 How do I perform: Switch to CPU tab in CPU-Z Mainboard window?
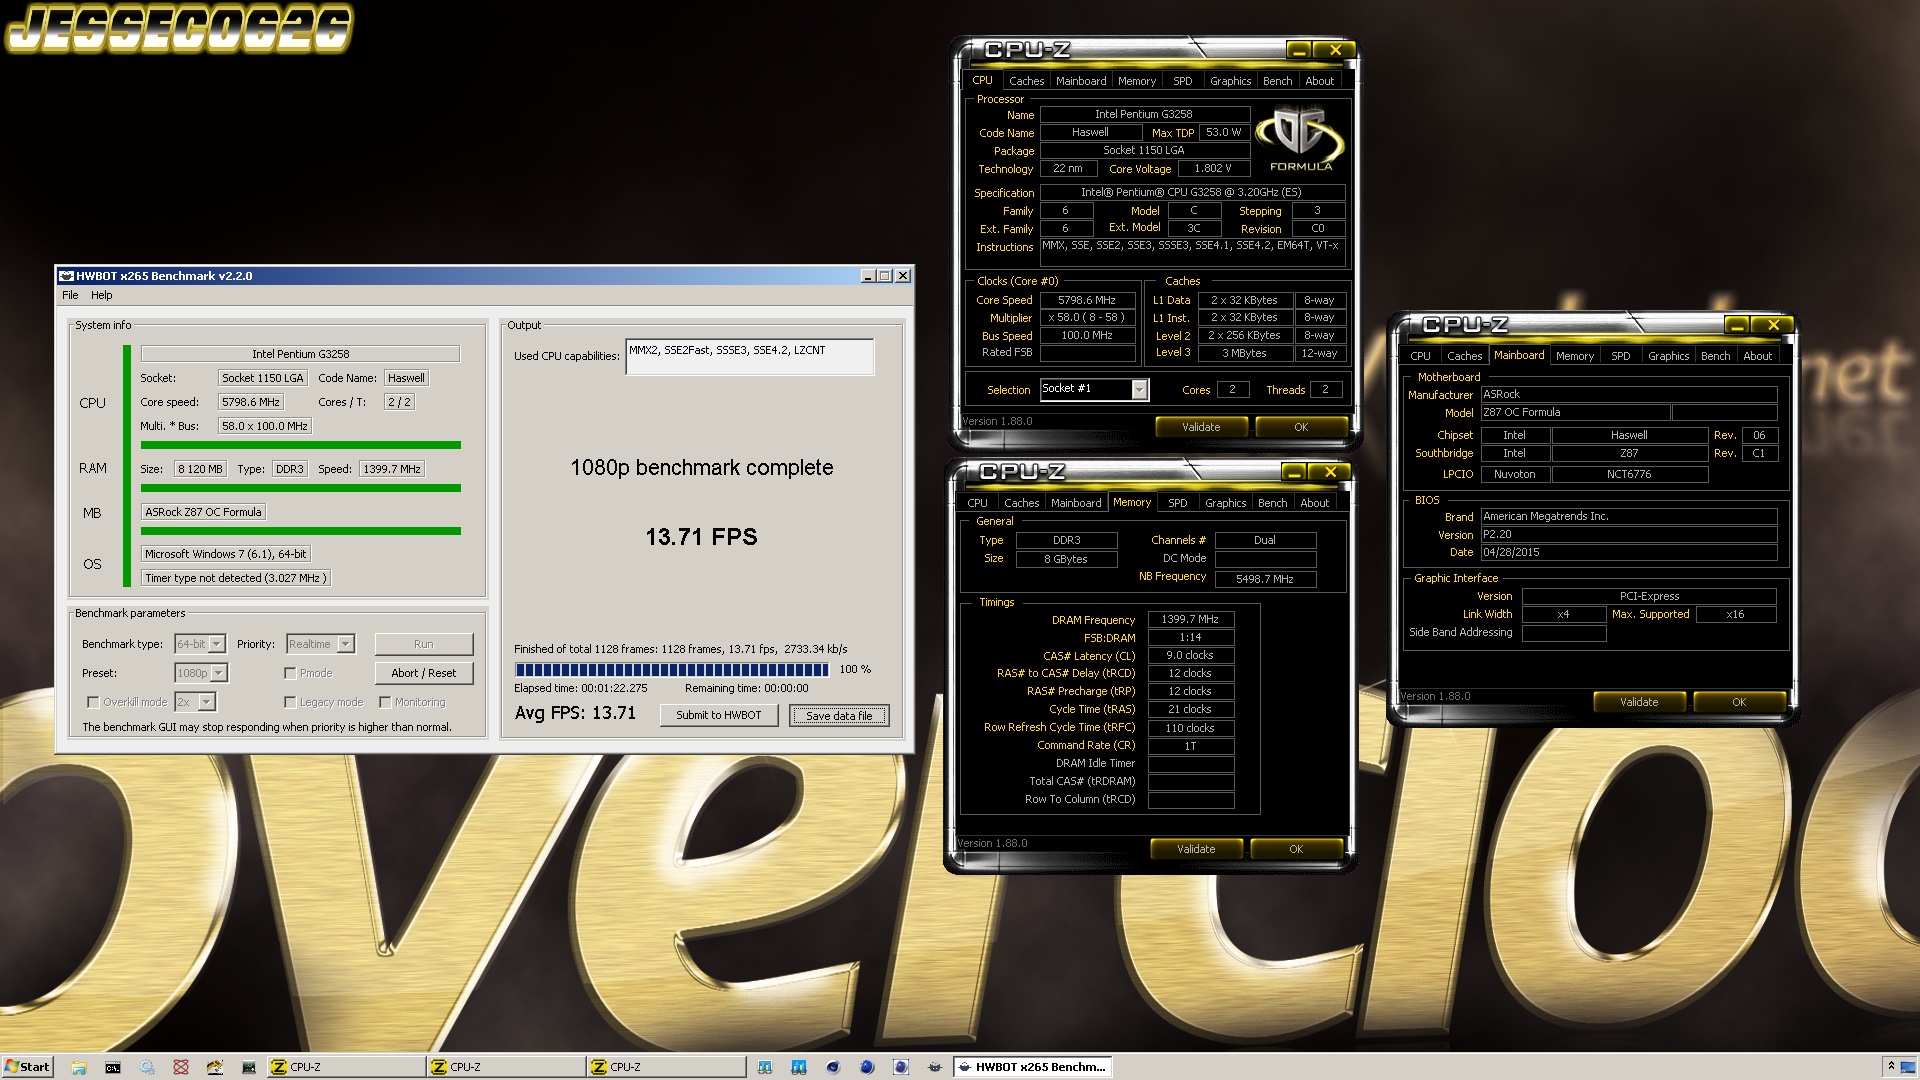(1420, 356)
